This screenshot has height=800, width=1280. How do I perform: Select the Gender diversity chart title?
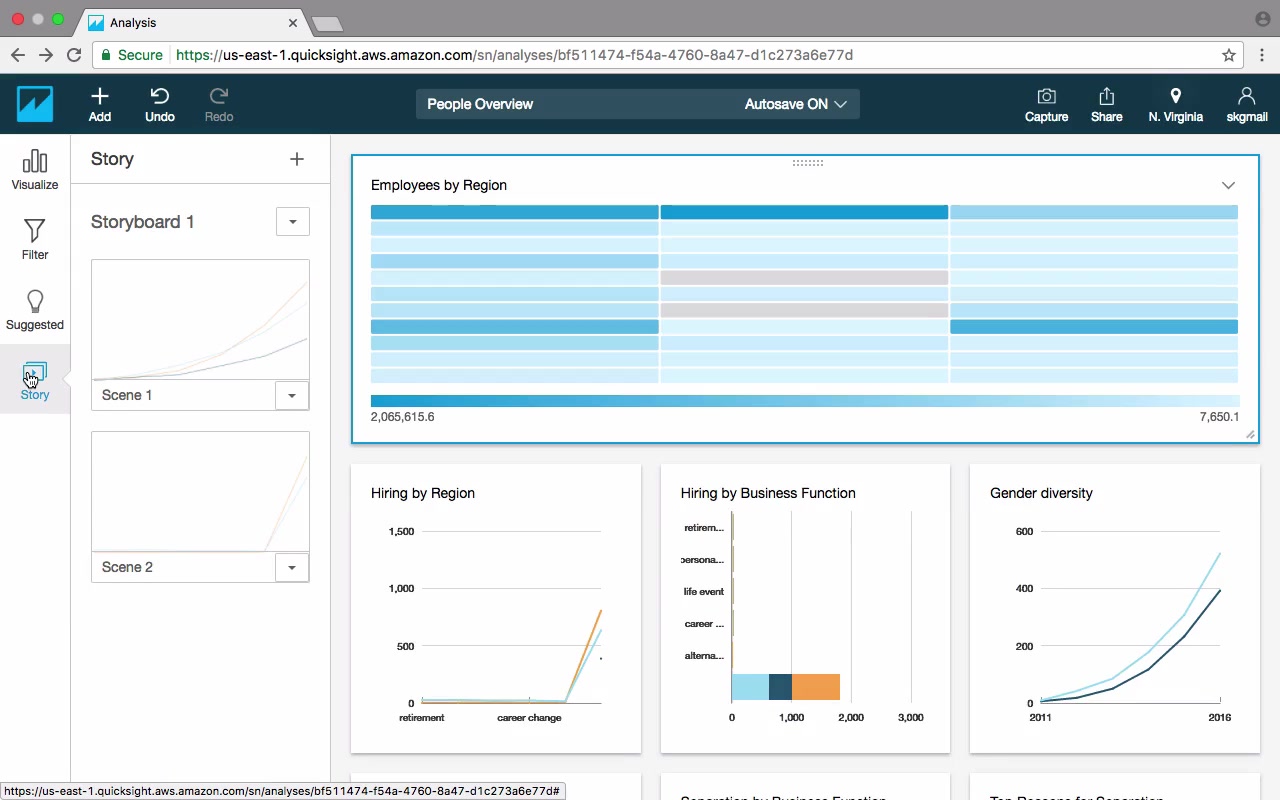[x=1041, y=493]
